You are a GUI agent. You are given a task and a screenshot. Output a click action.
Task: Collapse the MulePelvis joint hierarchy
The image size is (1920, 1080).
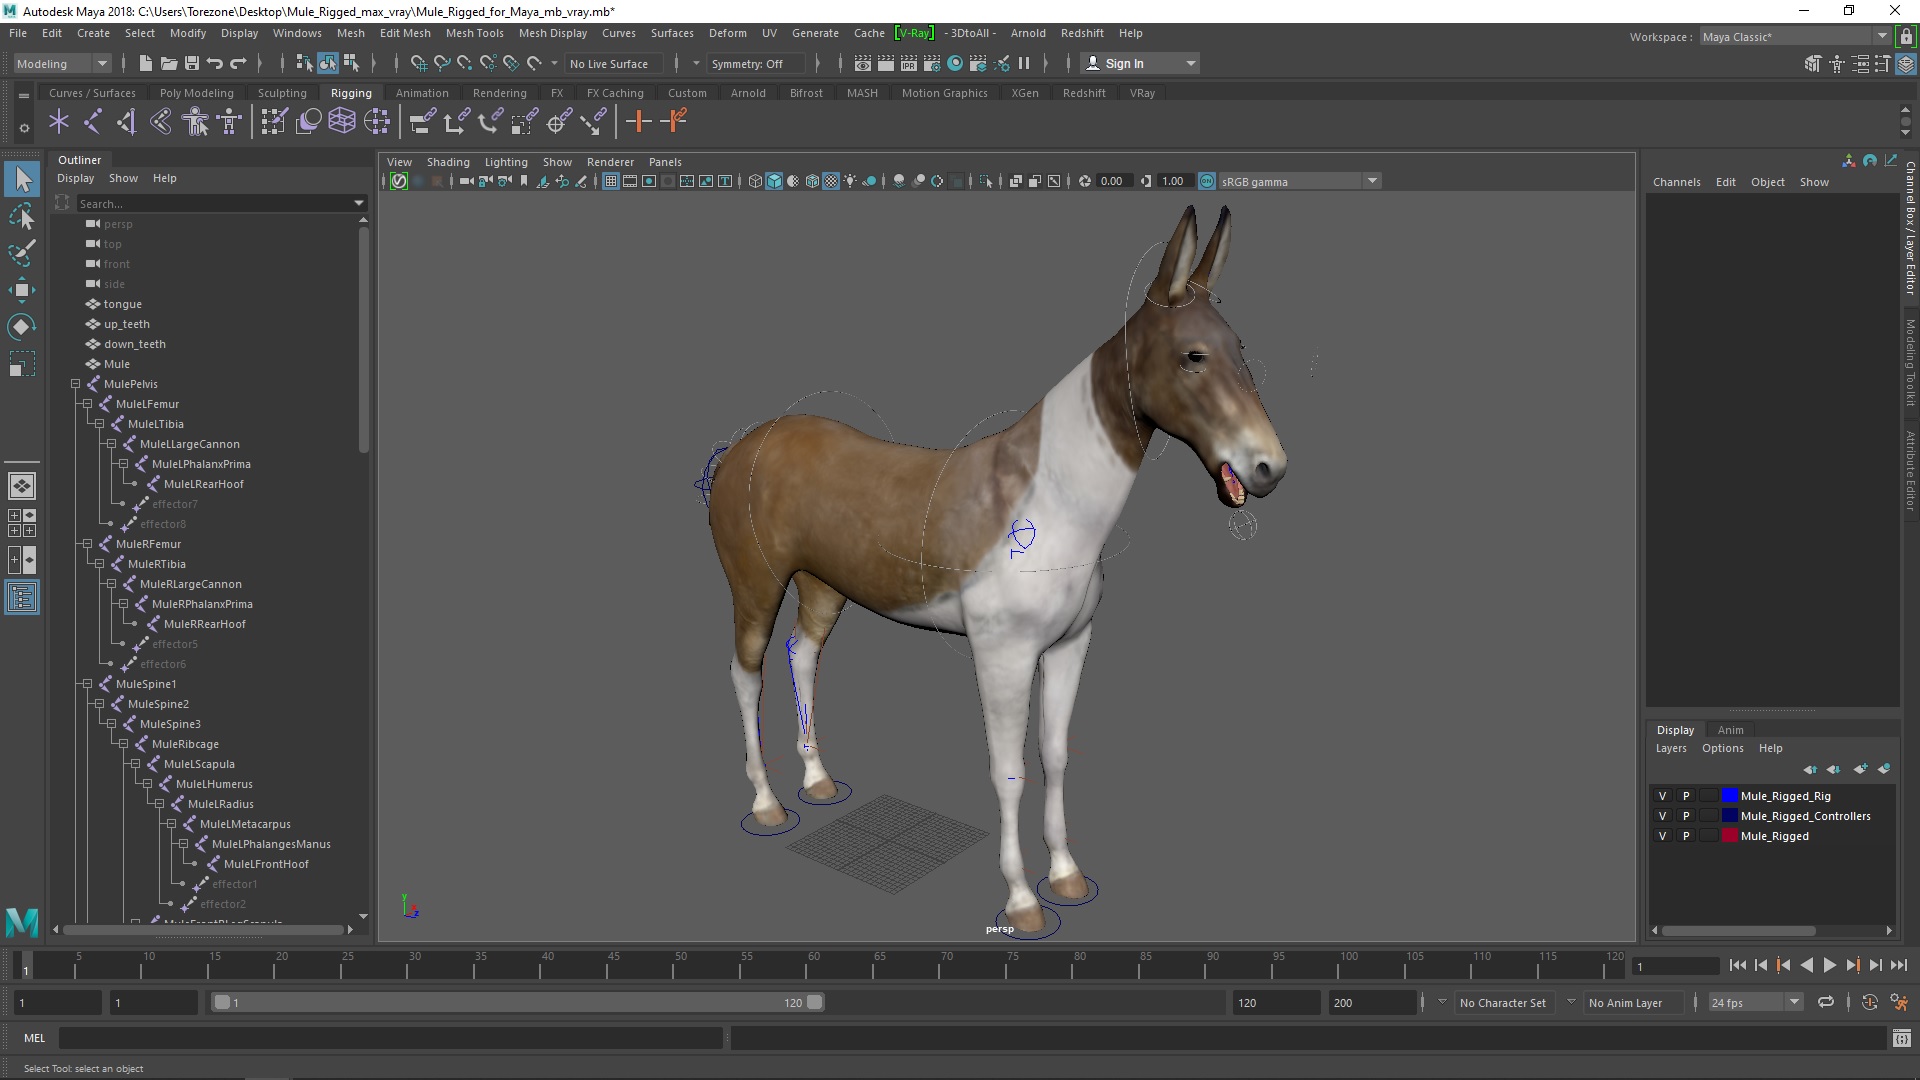[76, 384]
